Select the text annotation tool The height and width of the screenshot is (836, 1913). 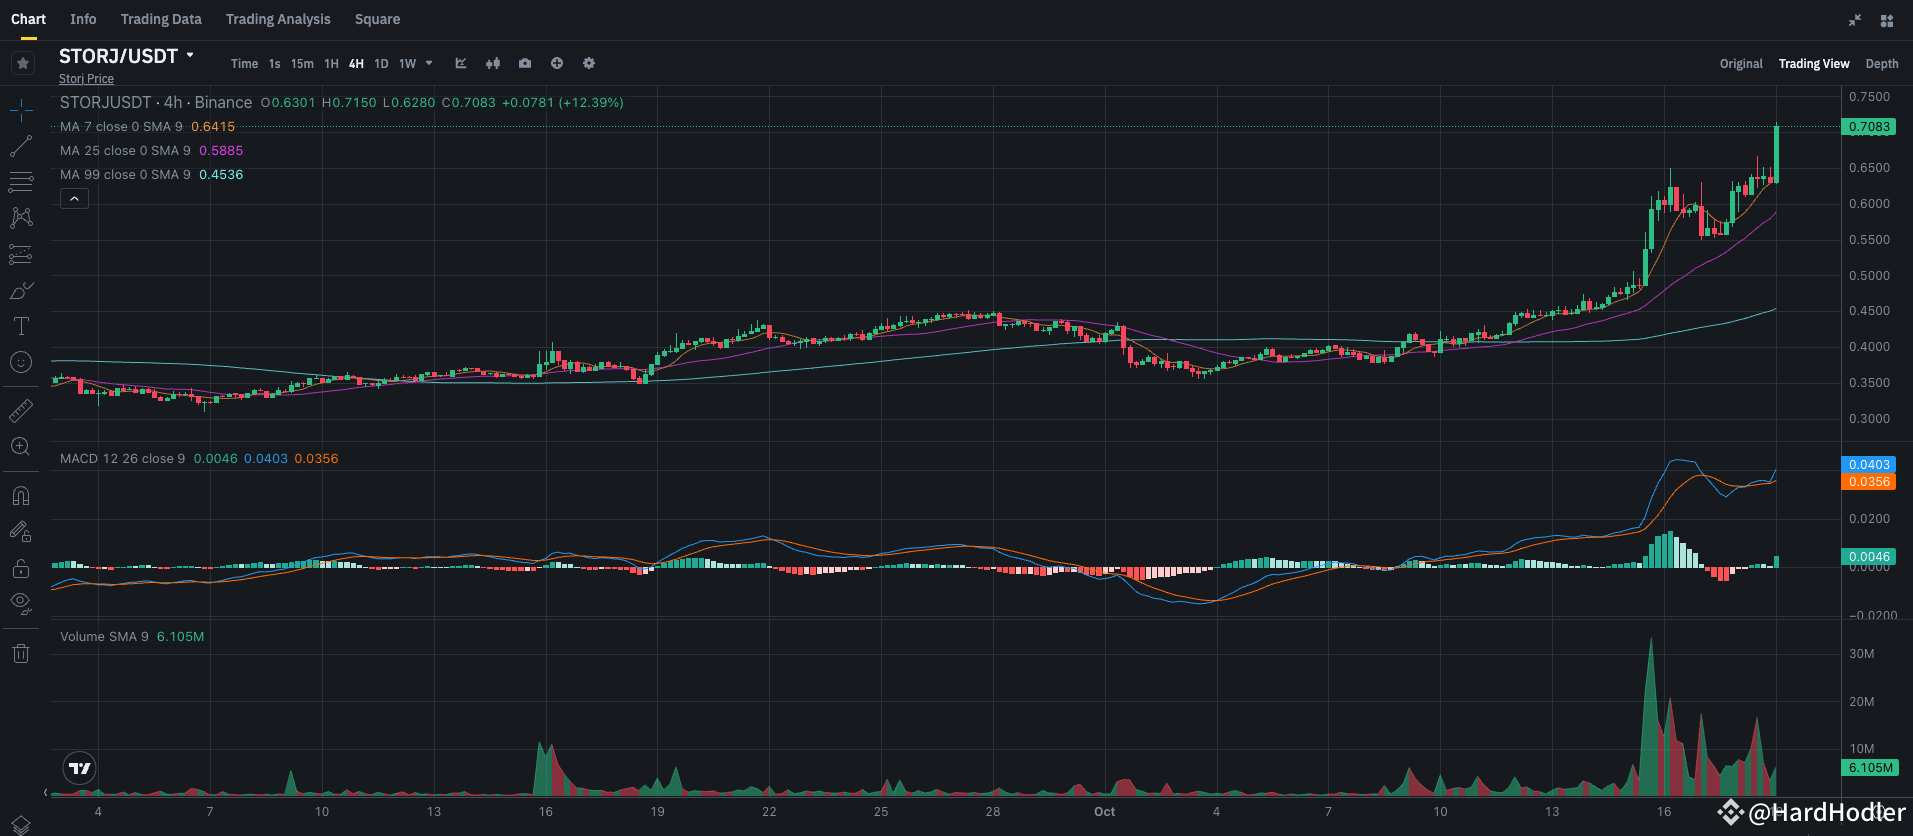click(21, 326)
